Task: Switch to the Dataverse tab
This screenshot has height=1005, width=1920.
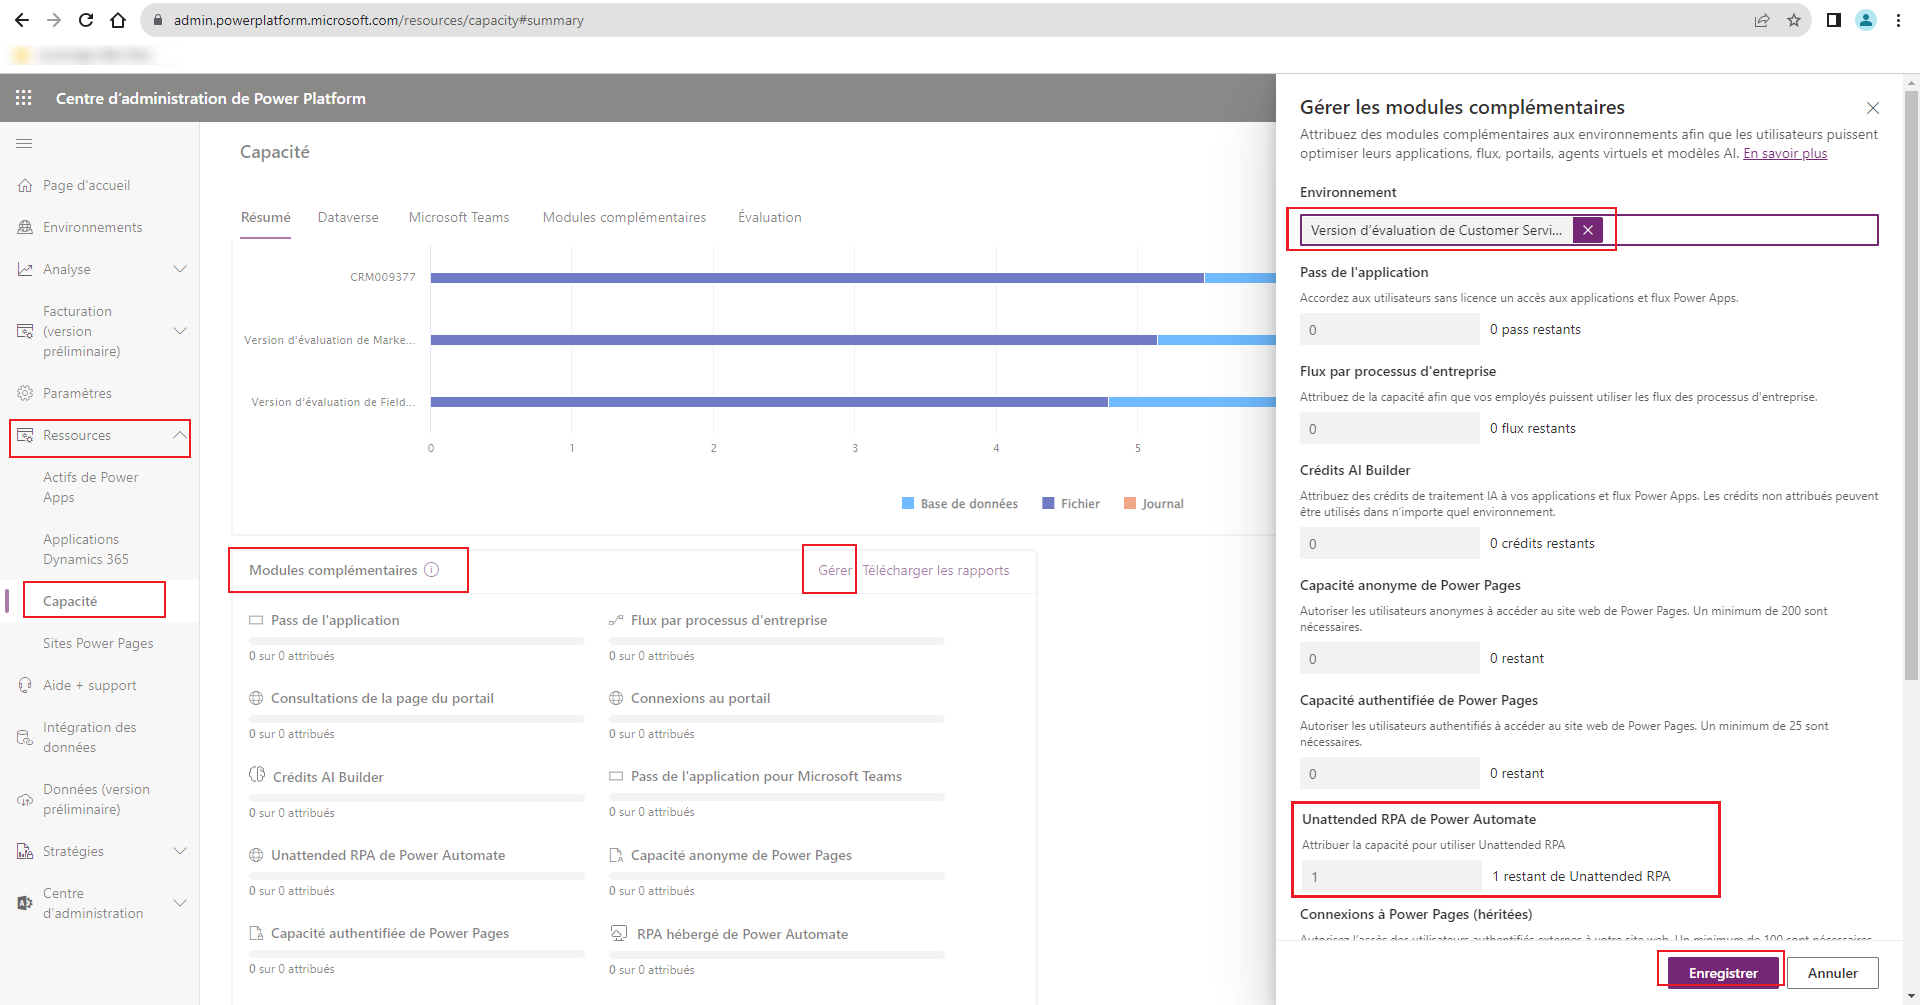Action: [348, 217]
